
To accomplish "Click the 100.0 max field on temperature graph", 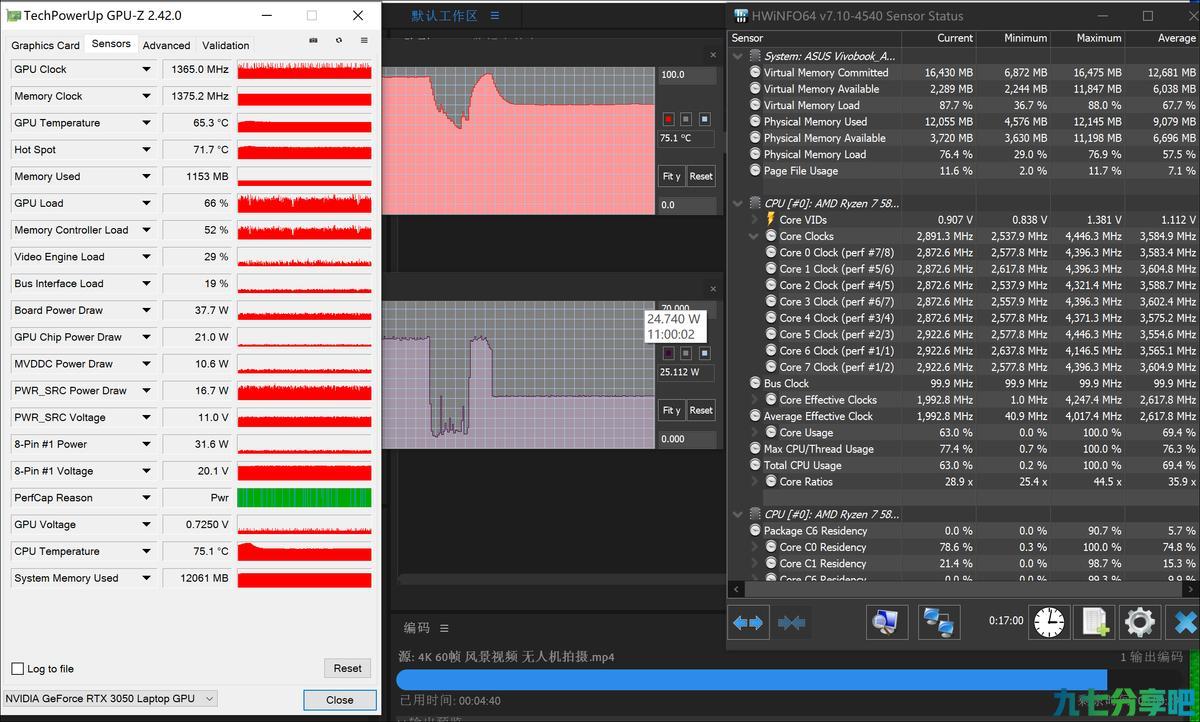I will [687, 75].
